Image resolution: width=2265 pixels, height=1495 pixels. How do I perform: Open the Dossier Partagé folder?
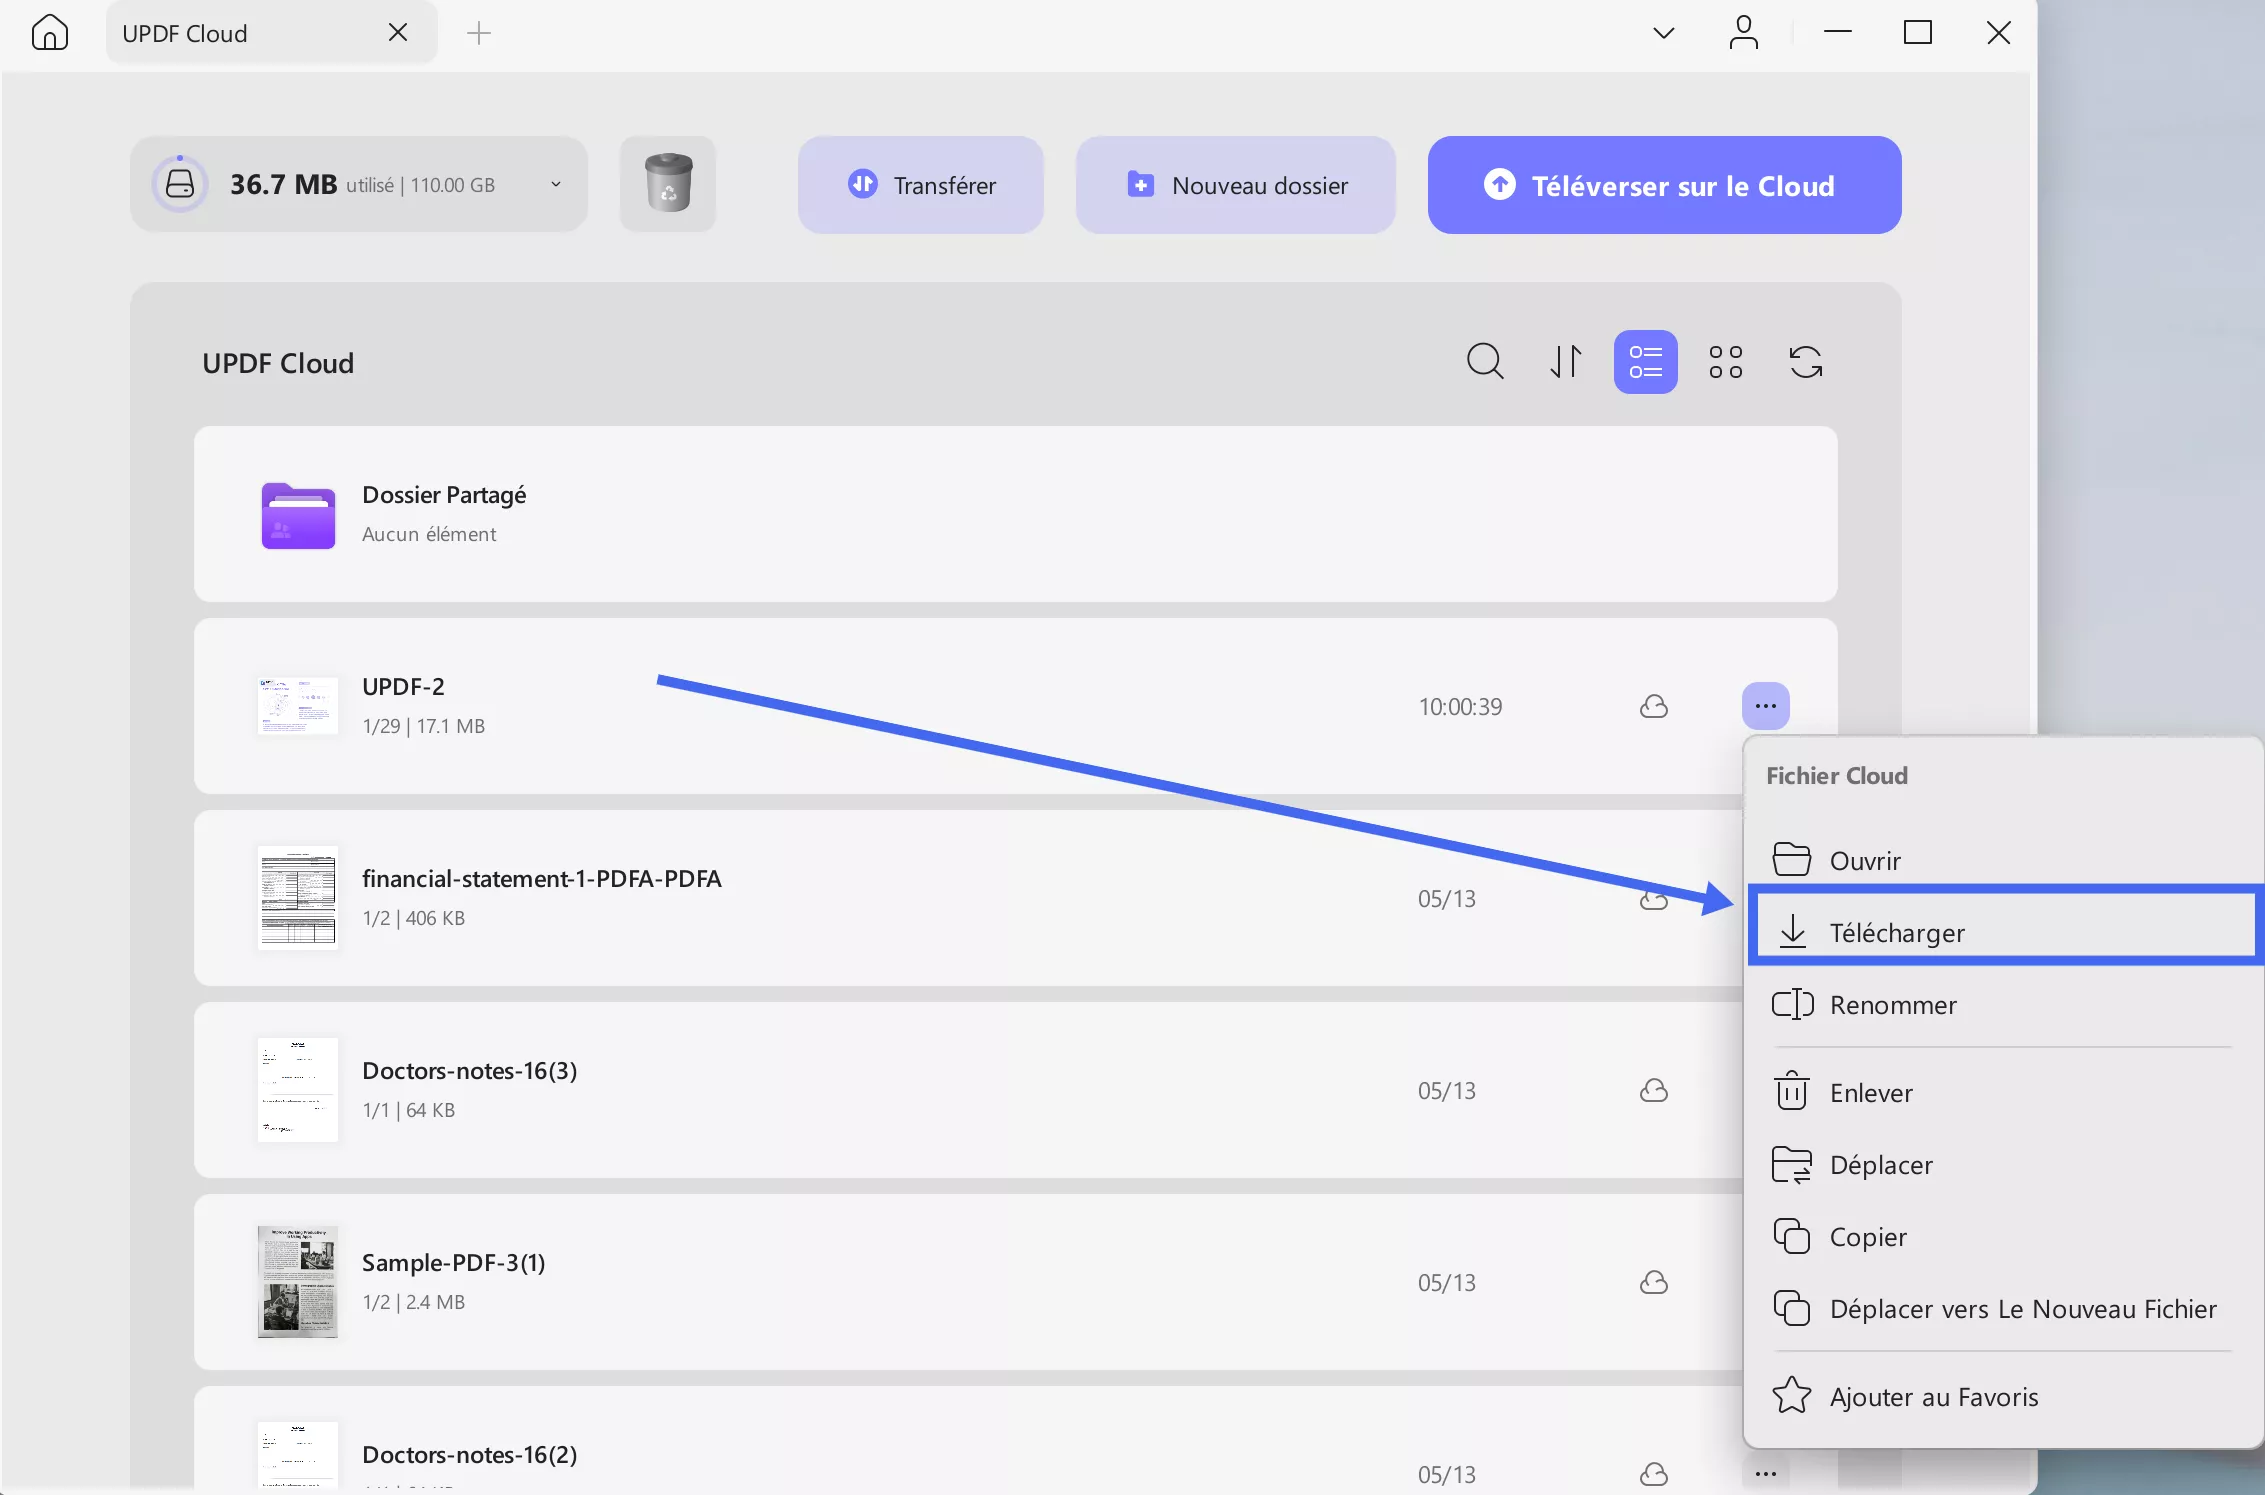(x=1016, y=514)
